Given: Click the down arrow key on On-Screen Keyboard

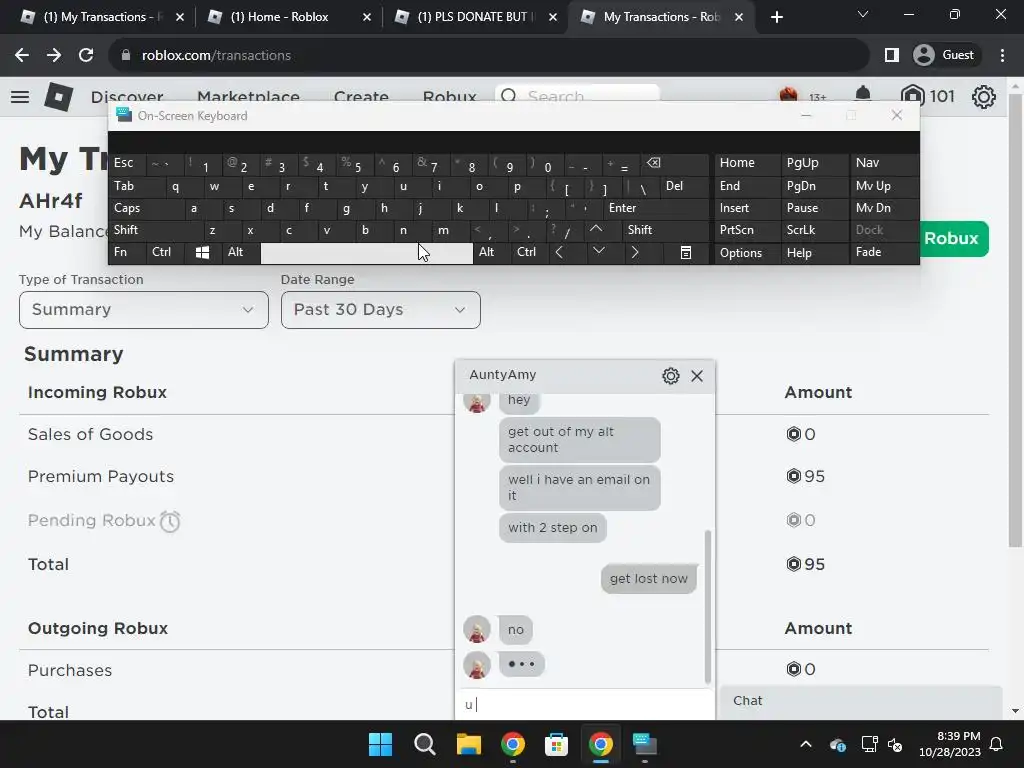Looking at the screenshot, I should point(598,251).
